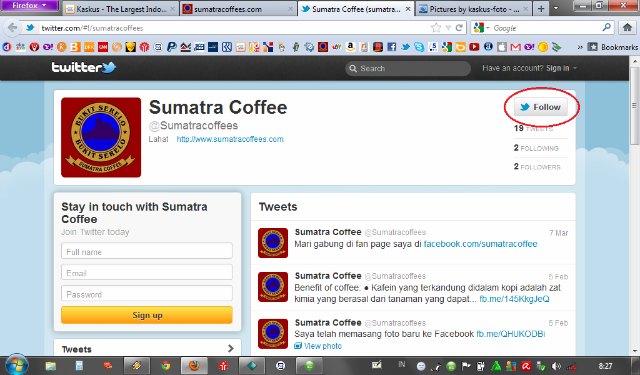Open a new tab
The width and height of the screenshot is (640, 375).
pyautogui.click(x=541, y=8)
